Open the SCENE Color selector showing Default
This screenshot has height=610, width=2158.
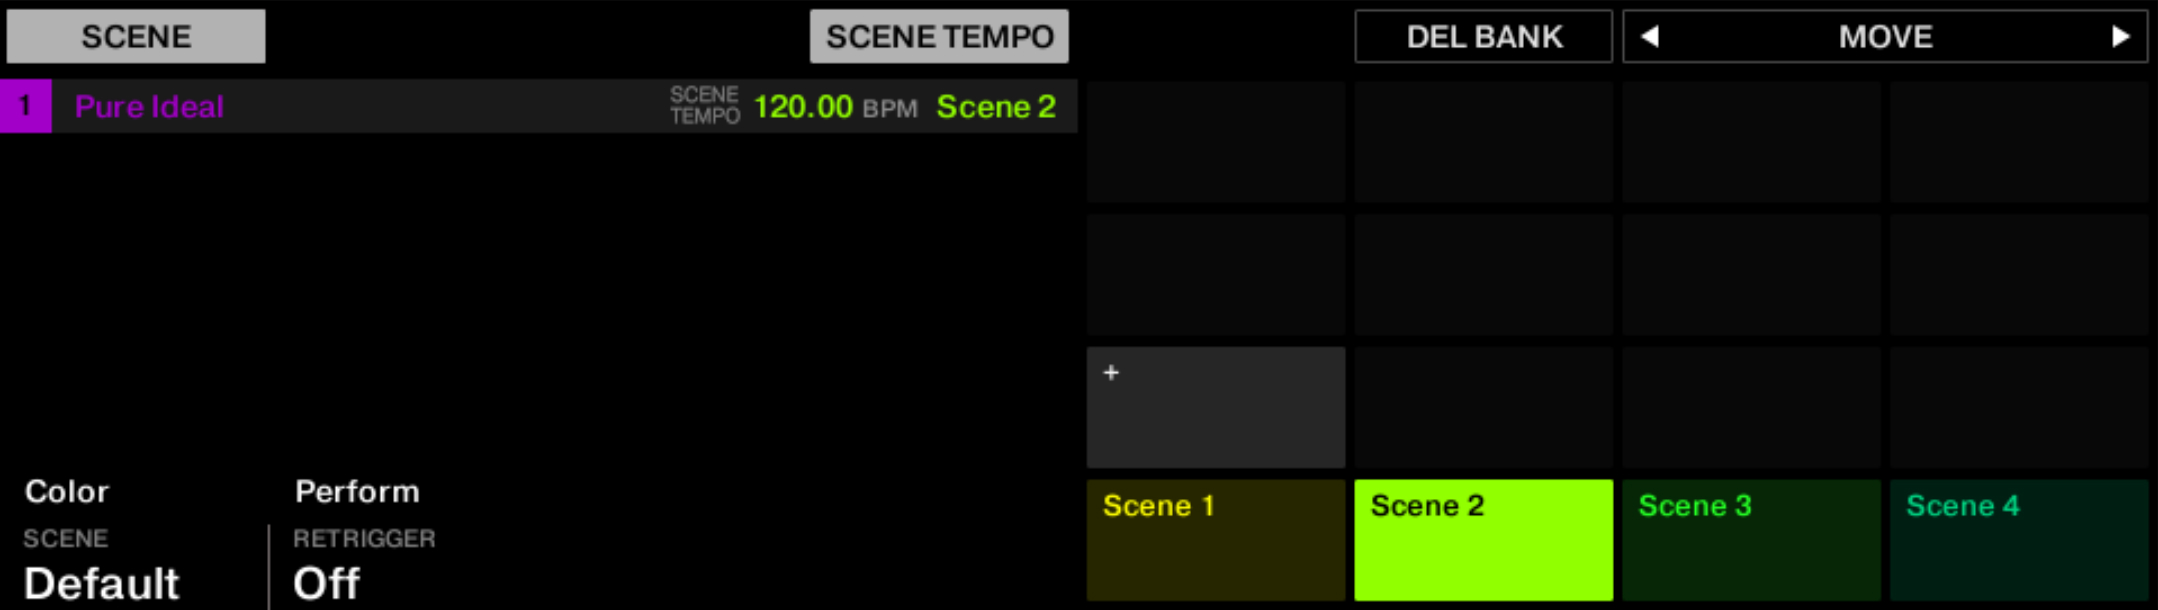[103, 583]
